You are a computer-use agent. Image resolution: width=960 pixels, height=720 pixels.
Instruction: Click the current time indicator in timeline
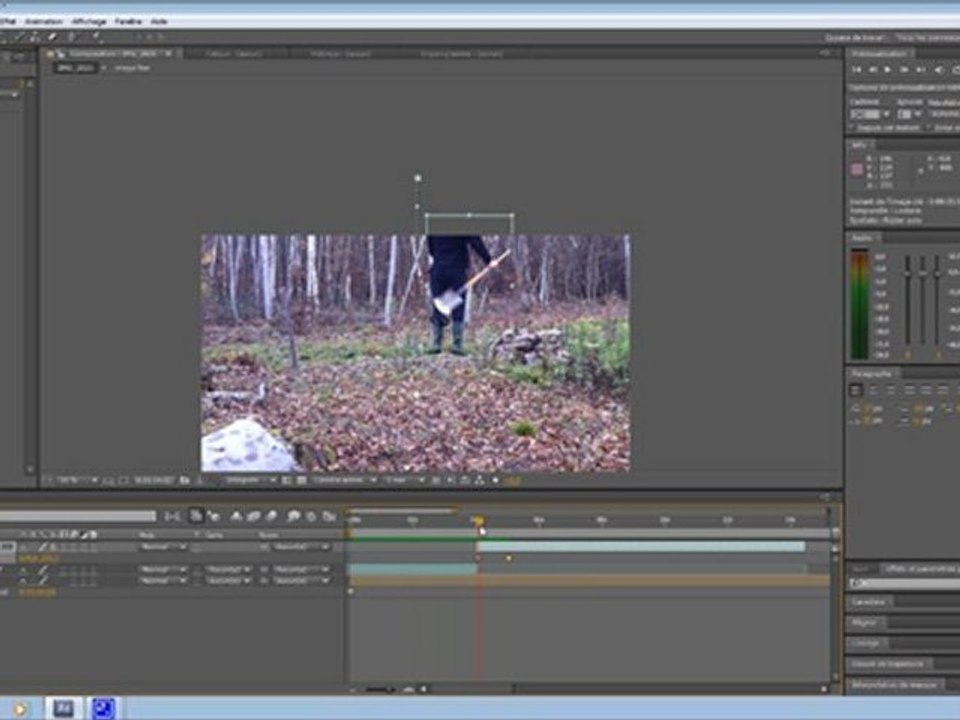[478, 521]
